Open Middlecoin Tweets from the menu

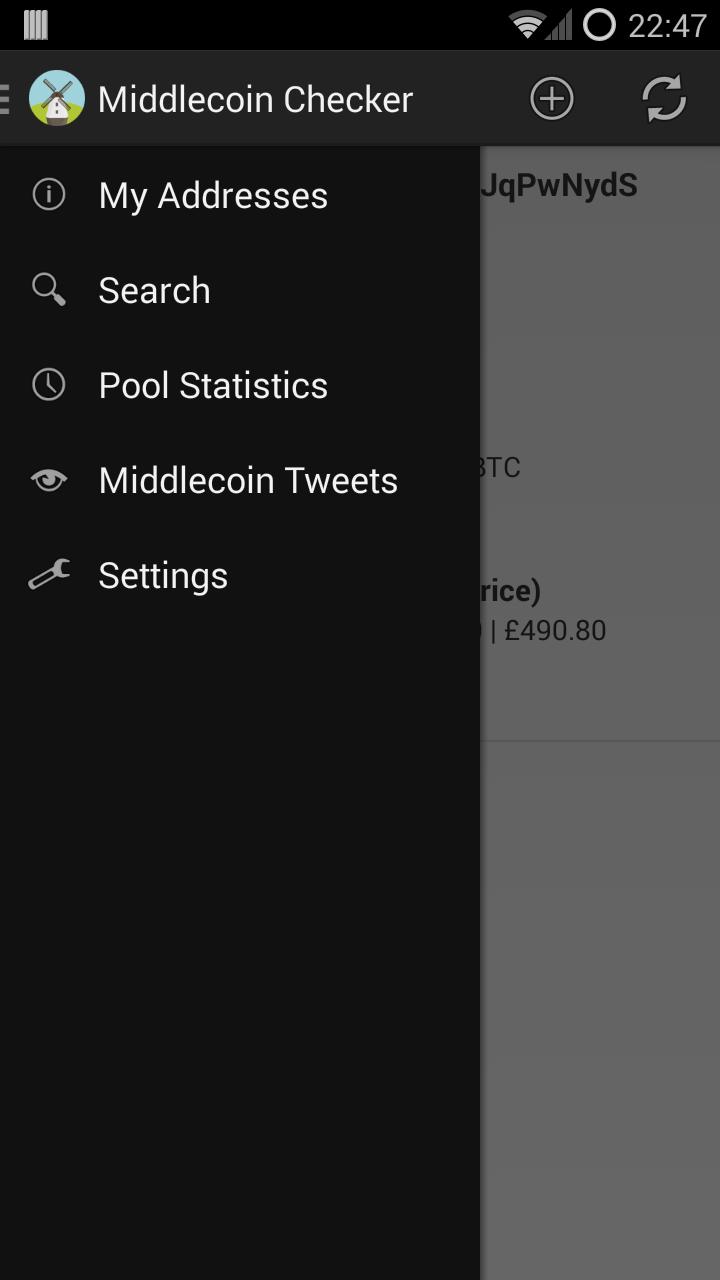click(x=247, y=480)
